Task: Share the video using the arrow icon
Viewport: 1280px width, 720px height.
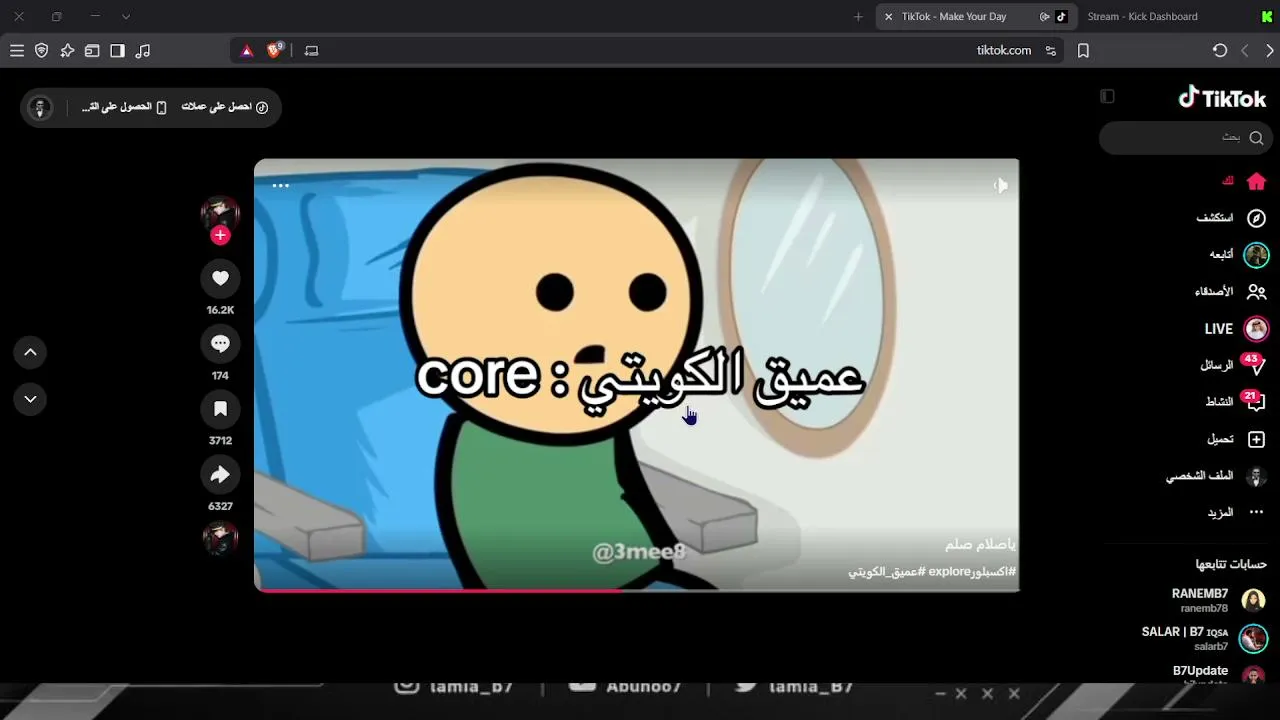Action: (x=220, y=475)
